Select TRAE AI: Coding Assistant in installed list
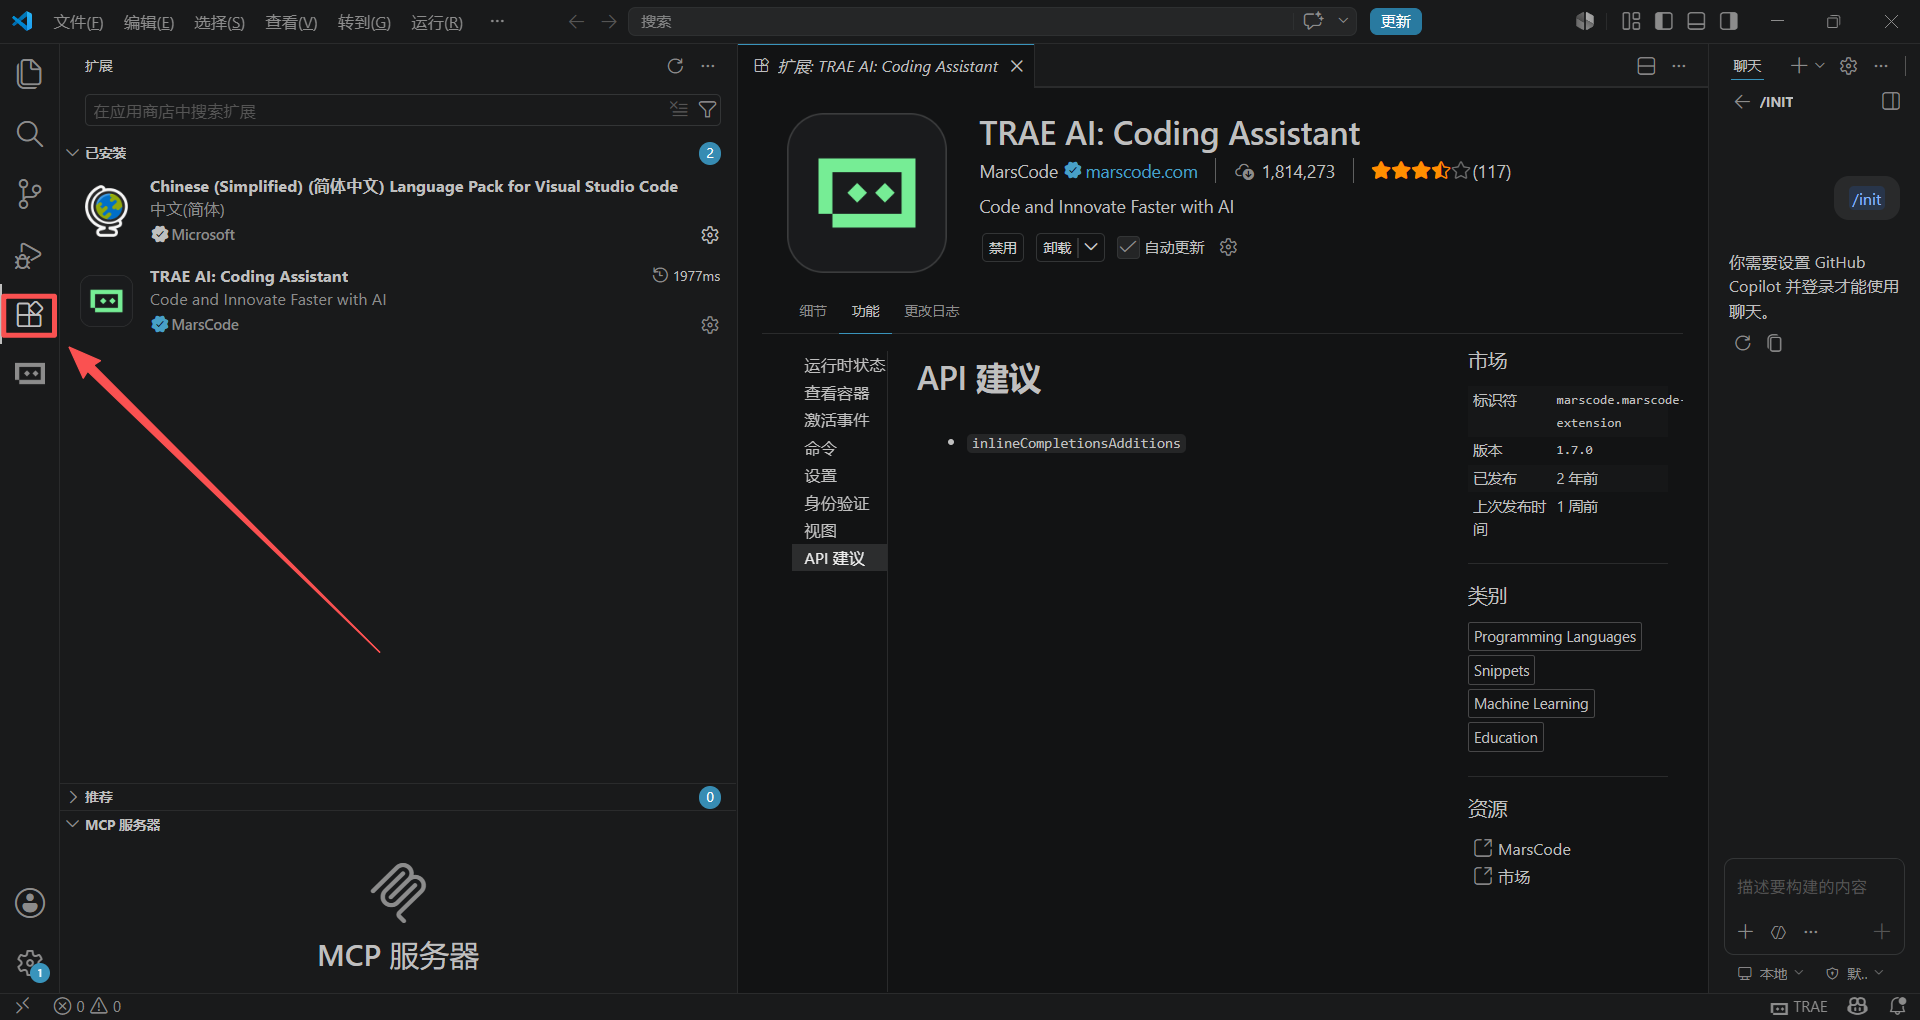The image size is (1920, 1020). [400, 300]
